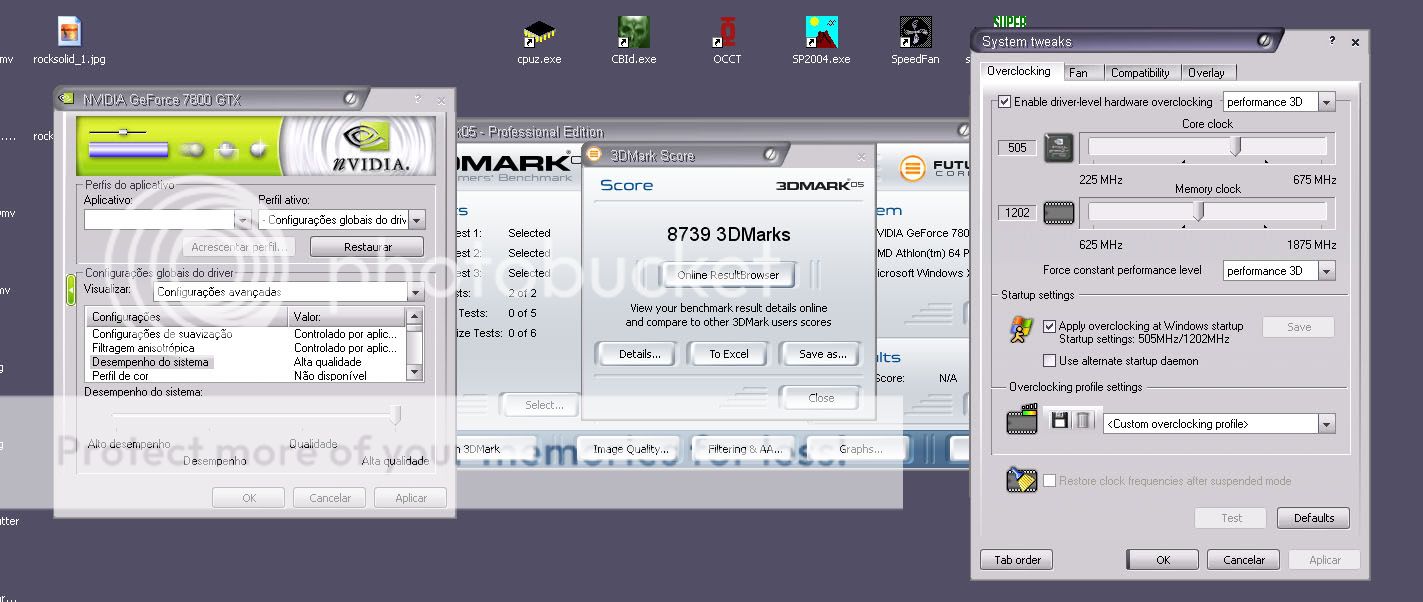Click the Windows startup settings icon
Viewport: 1423px width, 602px height.
coord(1020,330)
